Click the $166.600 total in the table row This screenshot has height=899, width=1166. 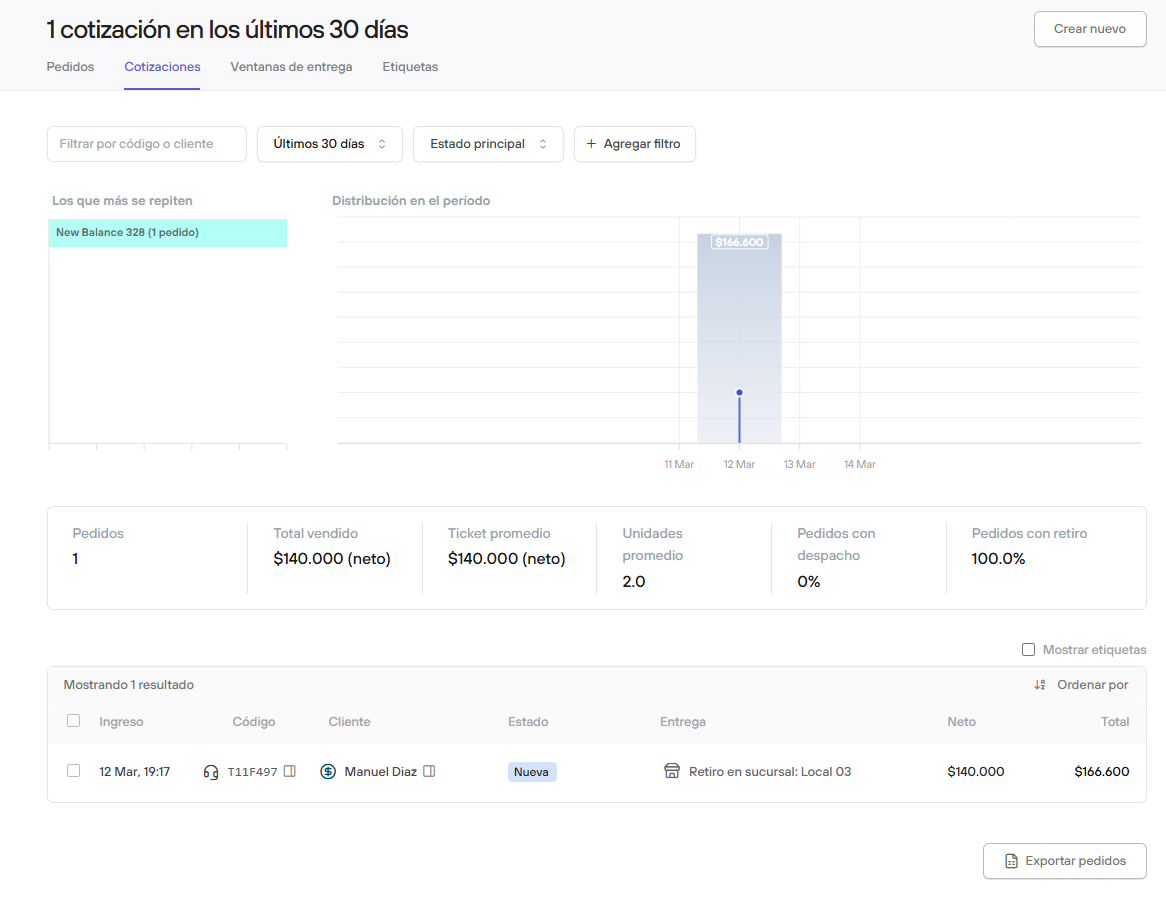point(1101,772)
